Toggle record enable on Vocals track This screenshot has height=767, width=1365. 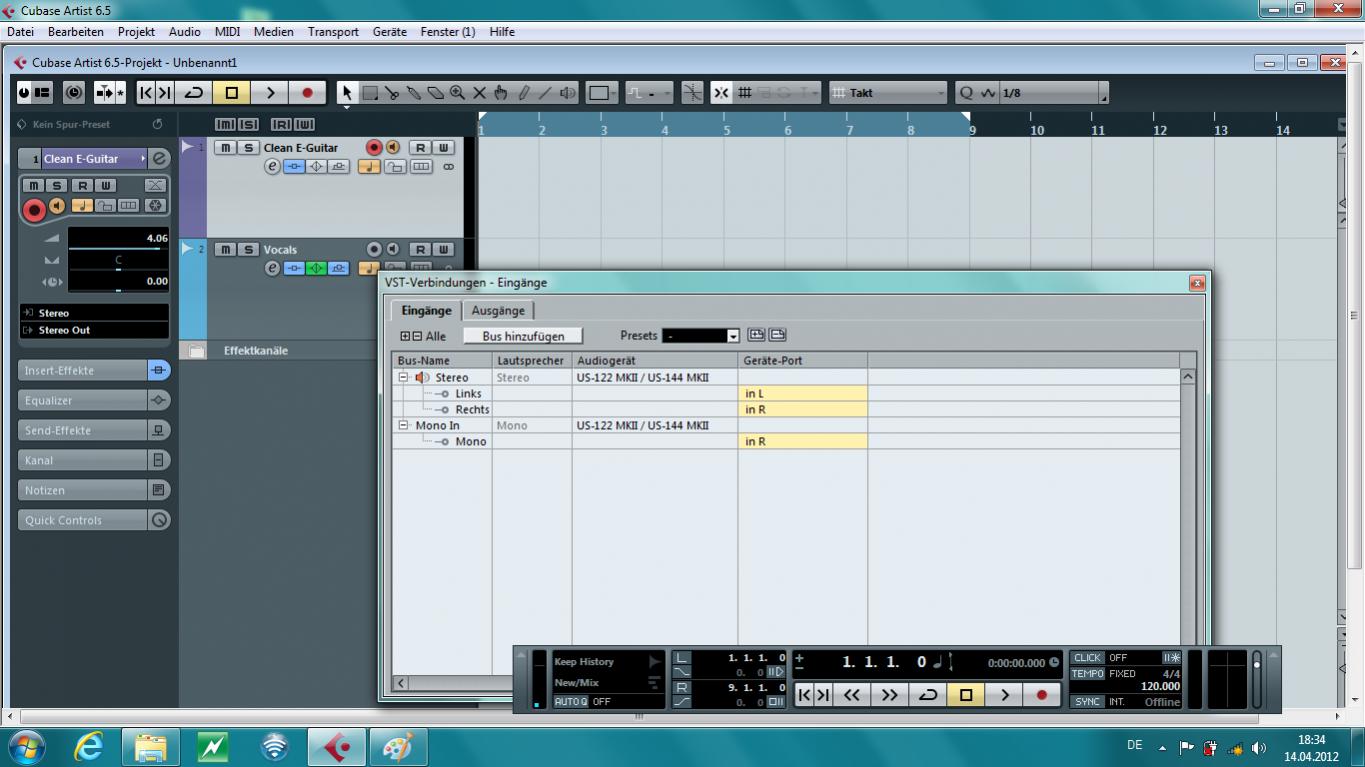375,249
